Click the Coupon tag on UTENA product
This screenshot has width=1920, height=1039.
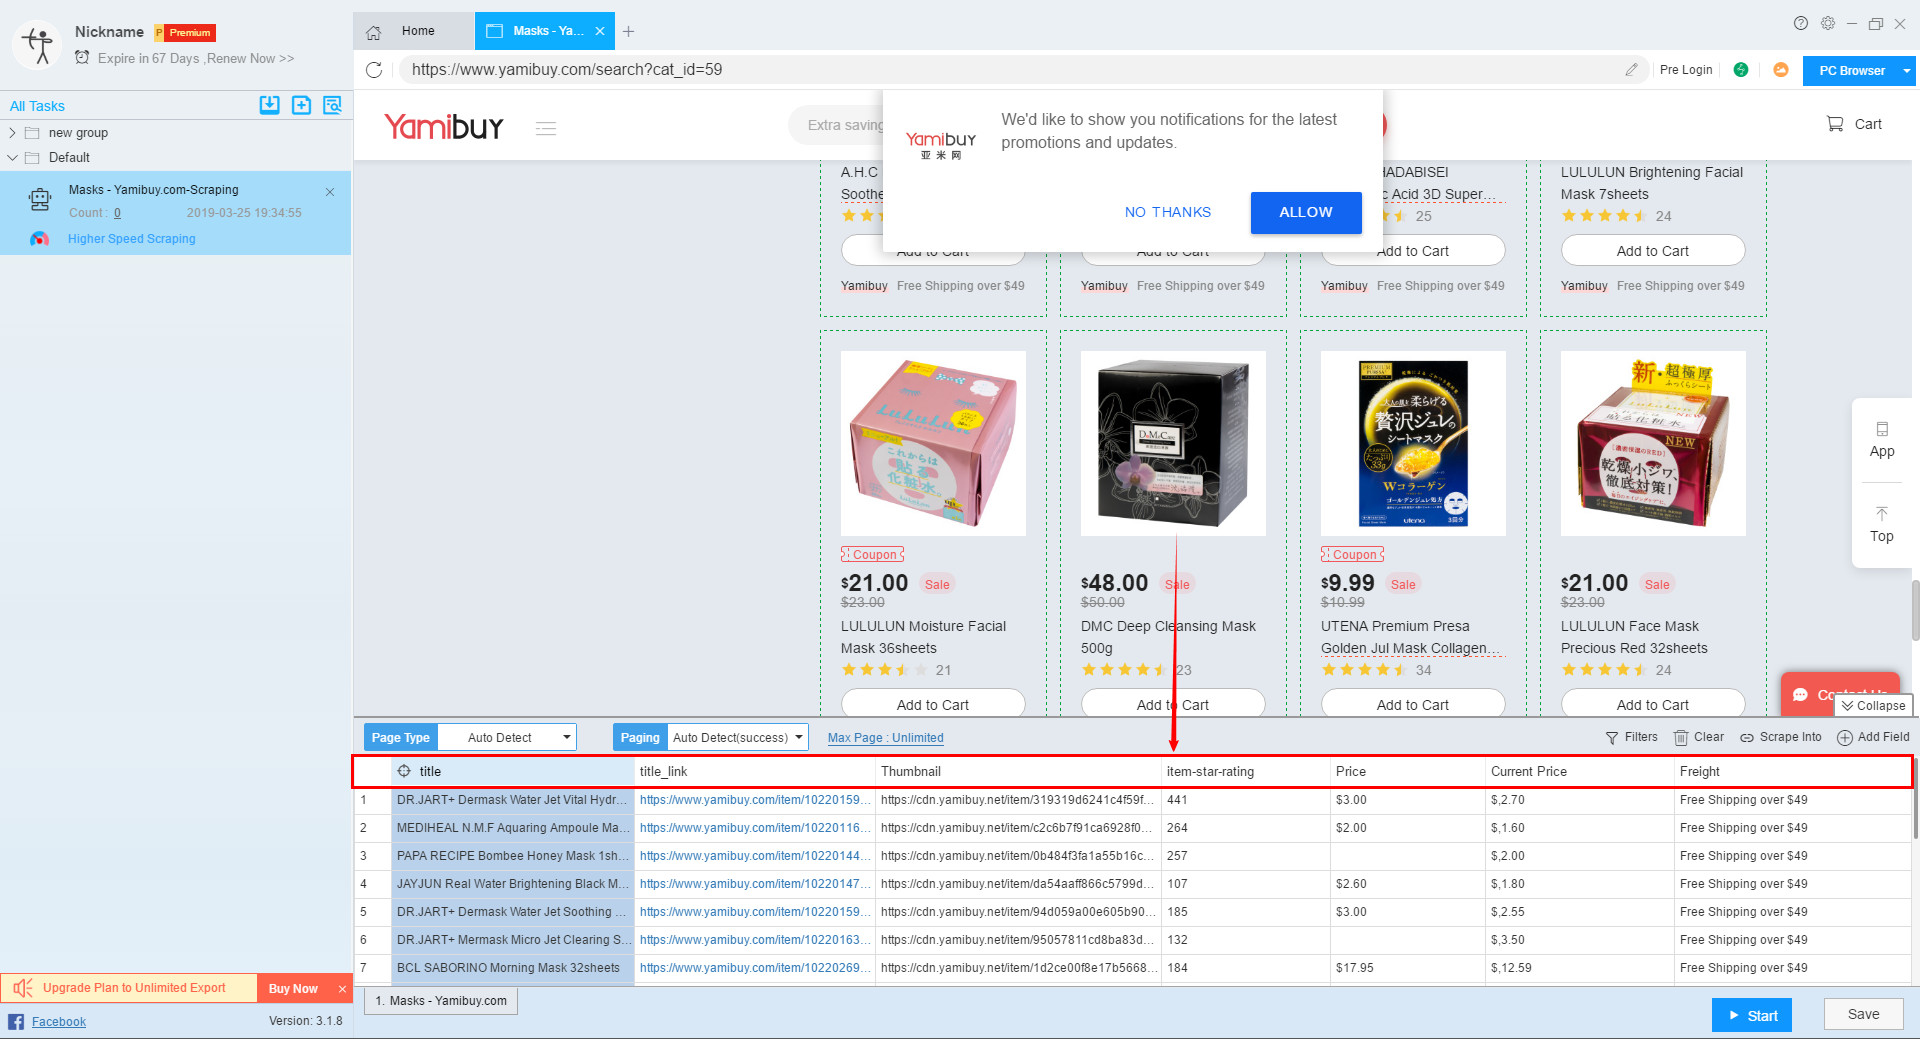tap(1353, 554)
